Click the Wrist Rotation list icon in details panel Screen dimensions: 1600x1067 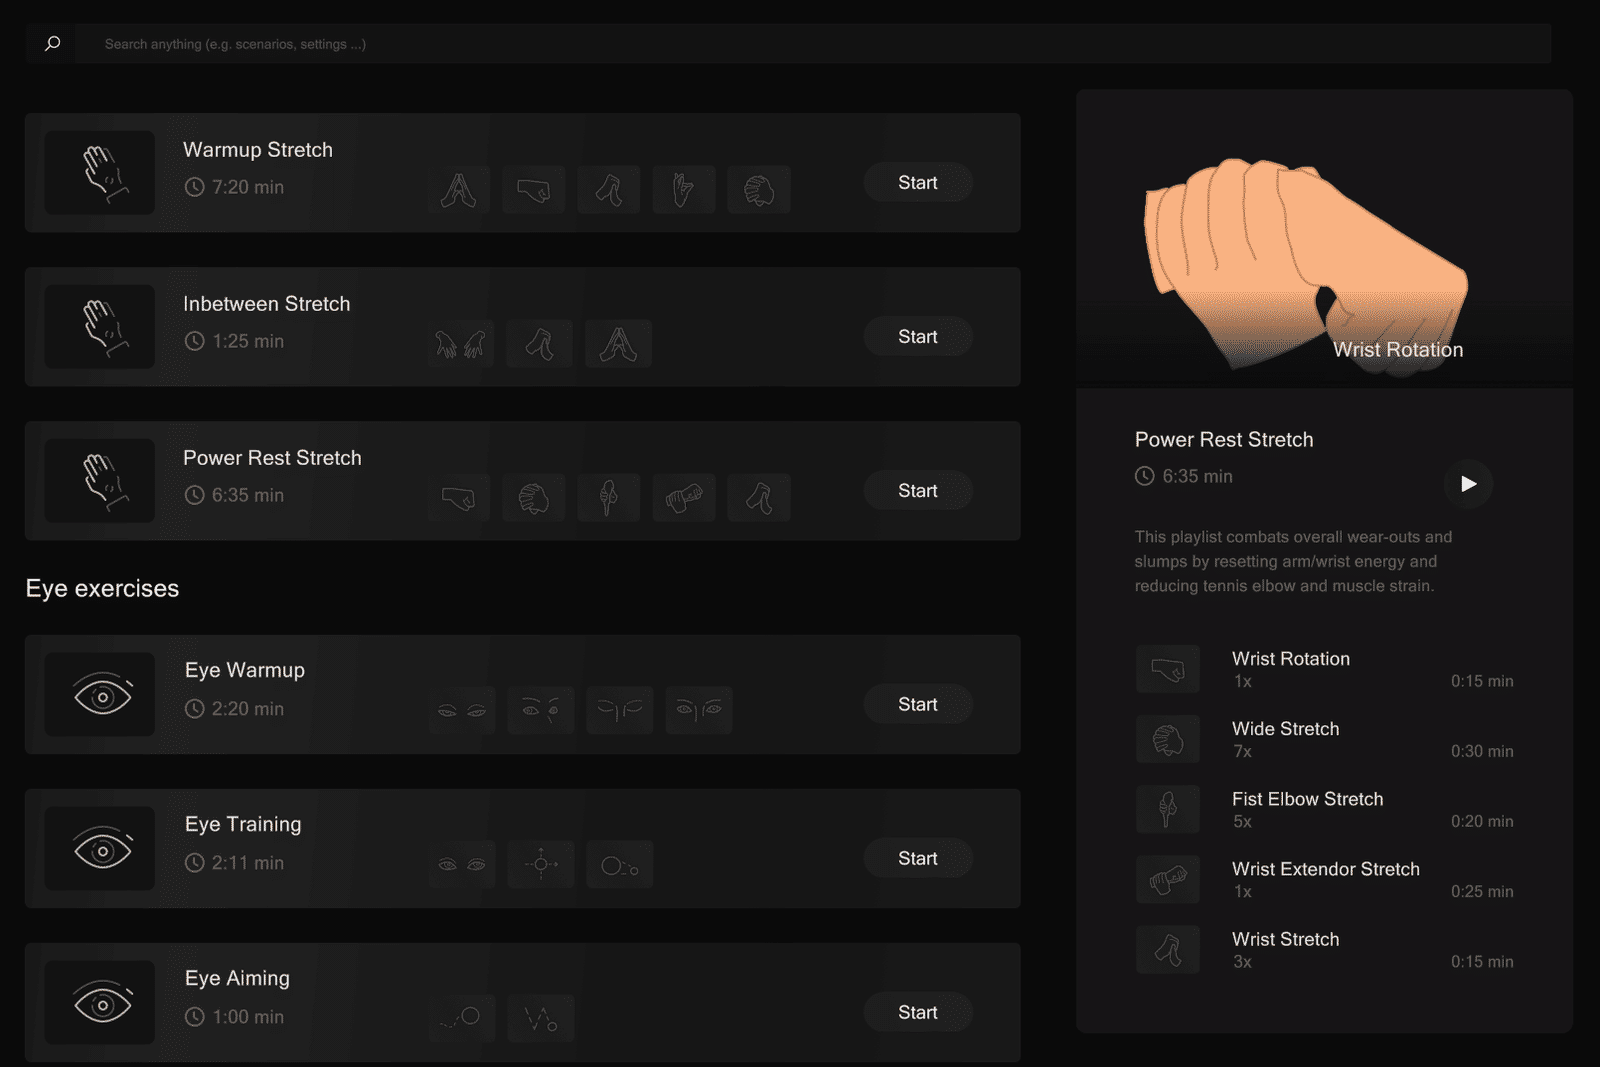click(x=1168, y=670)
